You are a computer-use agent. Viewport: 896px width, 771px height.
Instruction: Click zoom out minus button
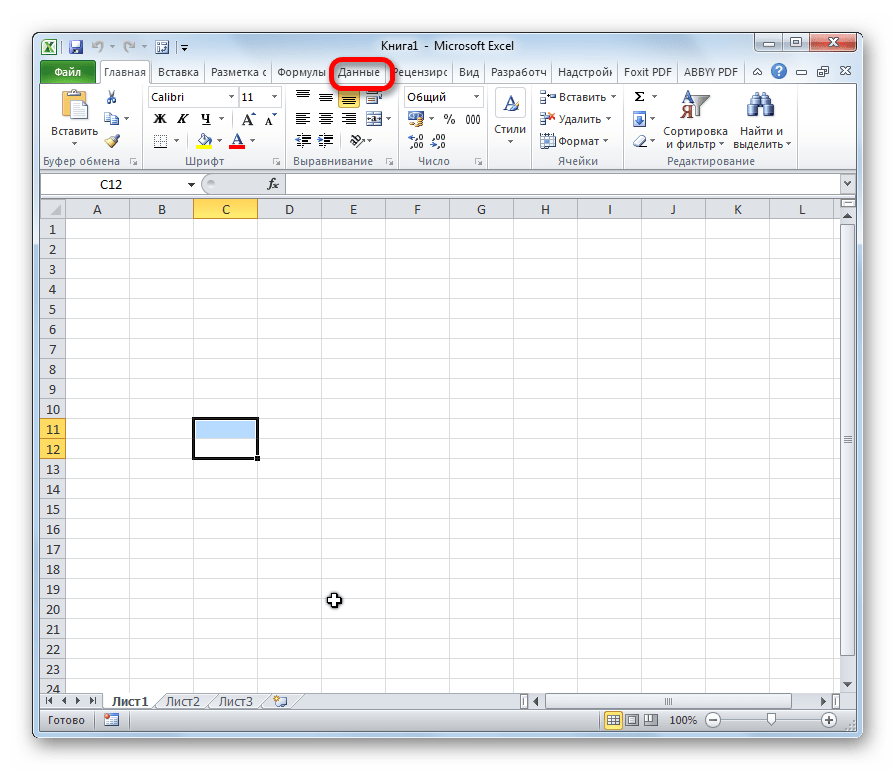pos(713,720)
